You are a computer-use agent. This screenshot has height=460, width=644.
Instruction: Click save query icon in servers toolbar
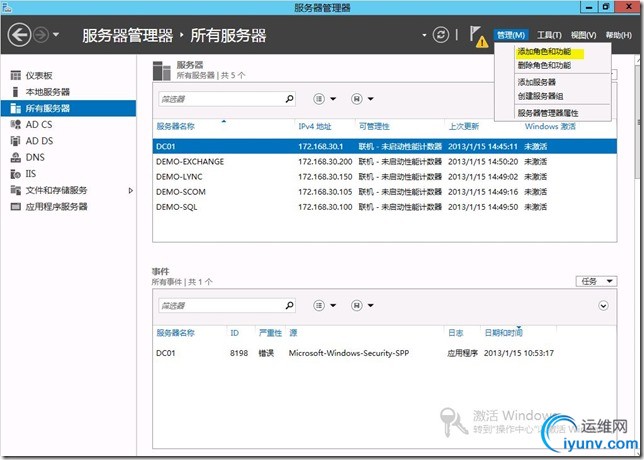357,99
